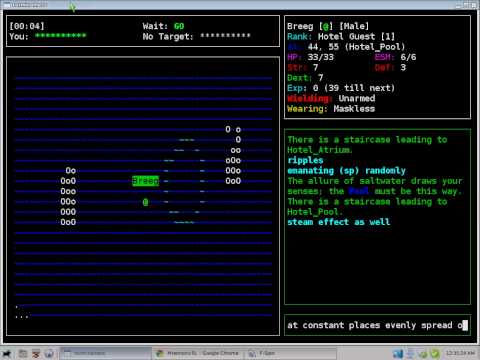Screen dimensions: 480x360
Task: Click the '[00:04]' timer text
Action: 27,26
